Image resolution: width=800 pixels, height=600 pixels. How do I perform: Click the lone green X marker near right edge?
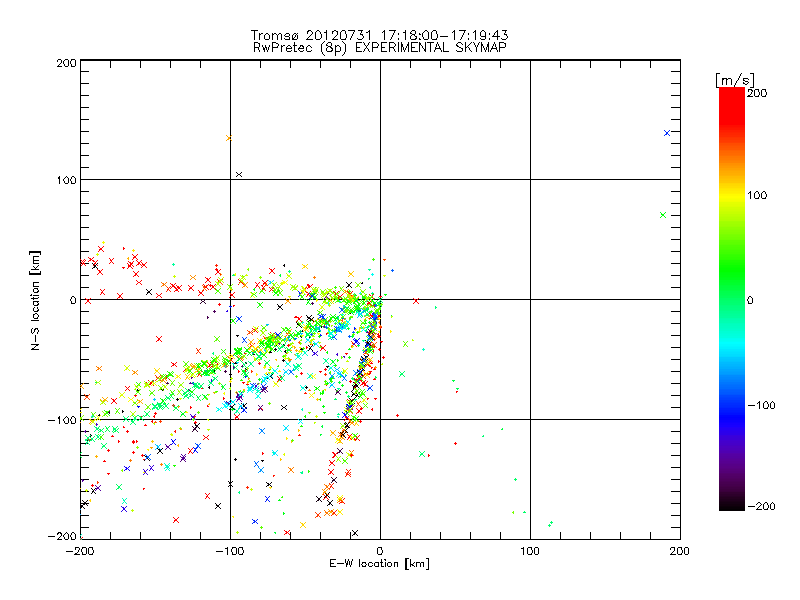(x=663, y=215)
